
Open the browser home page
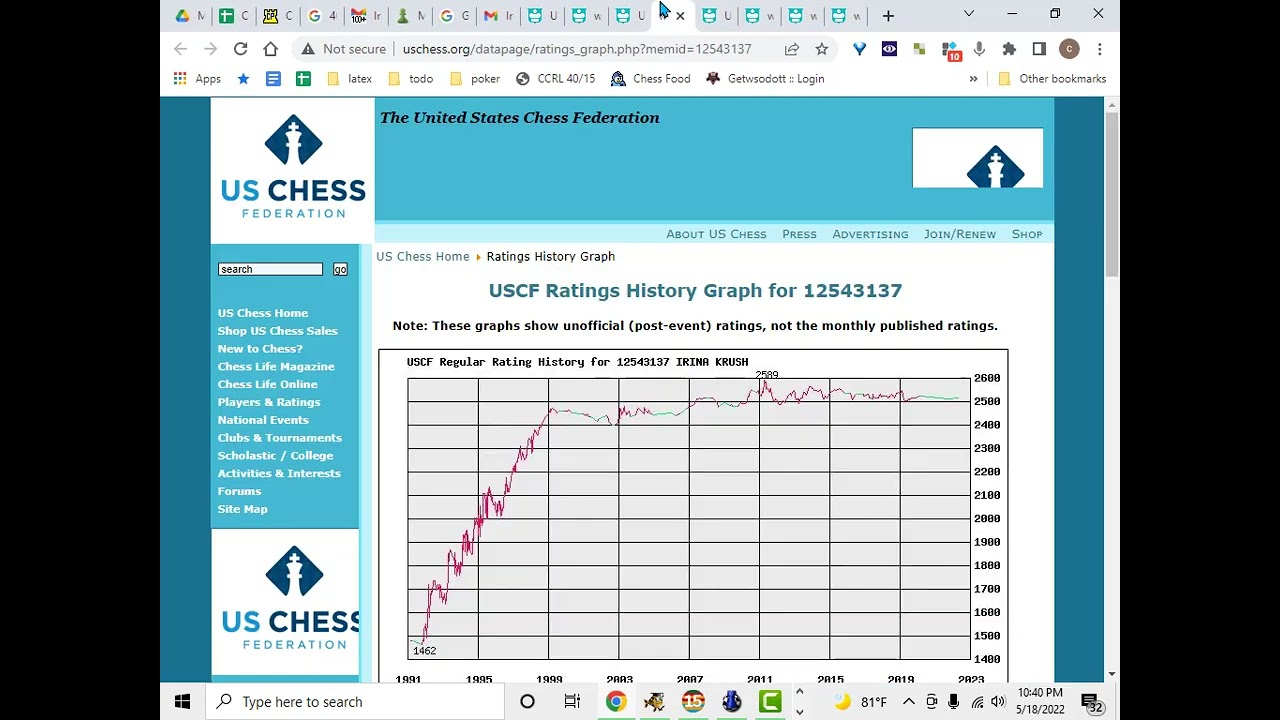[x=270, y=49]
